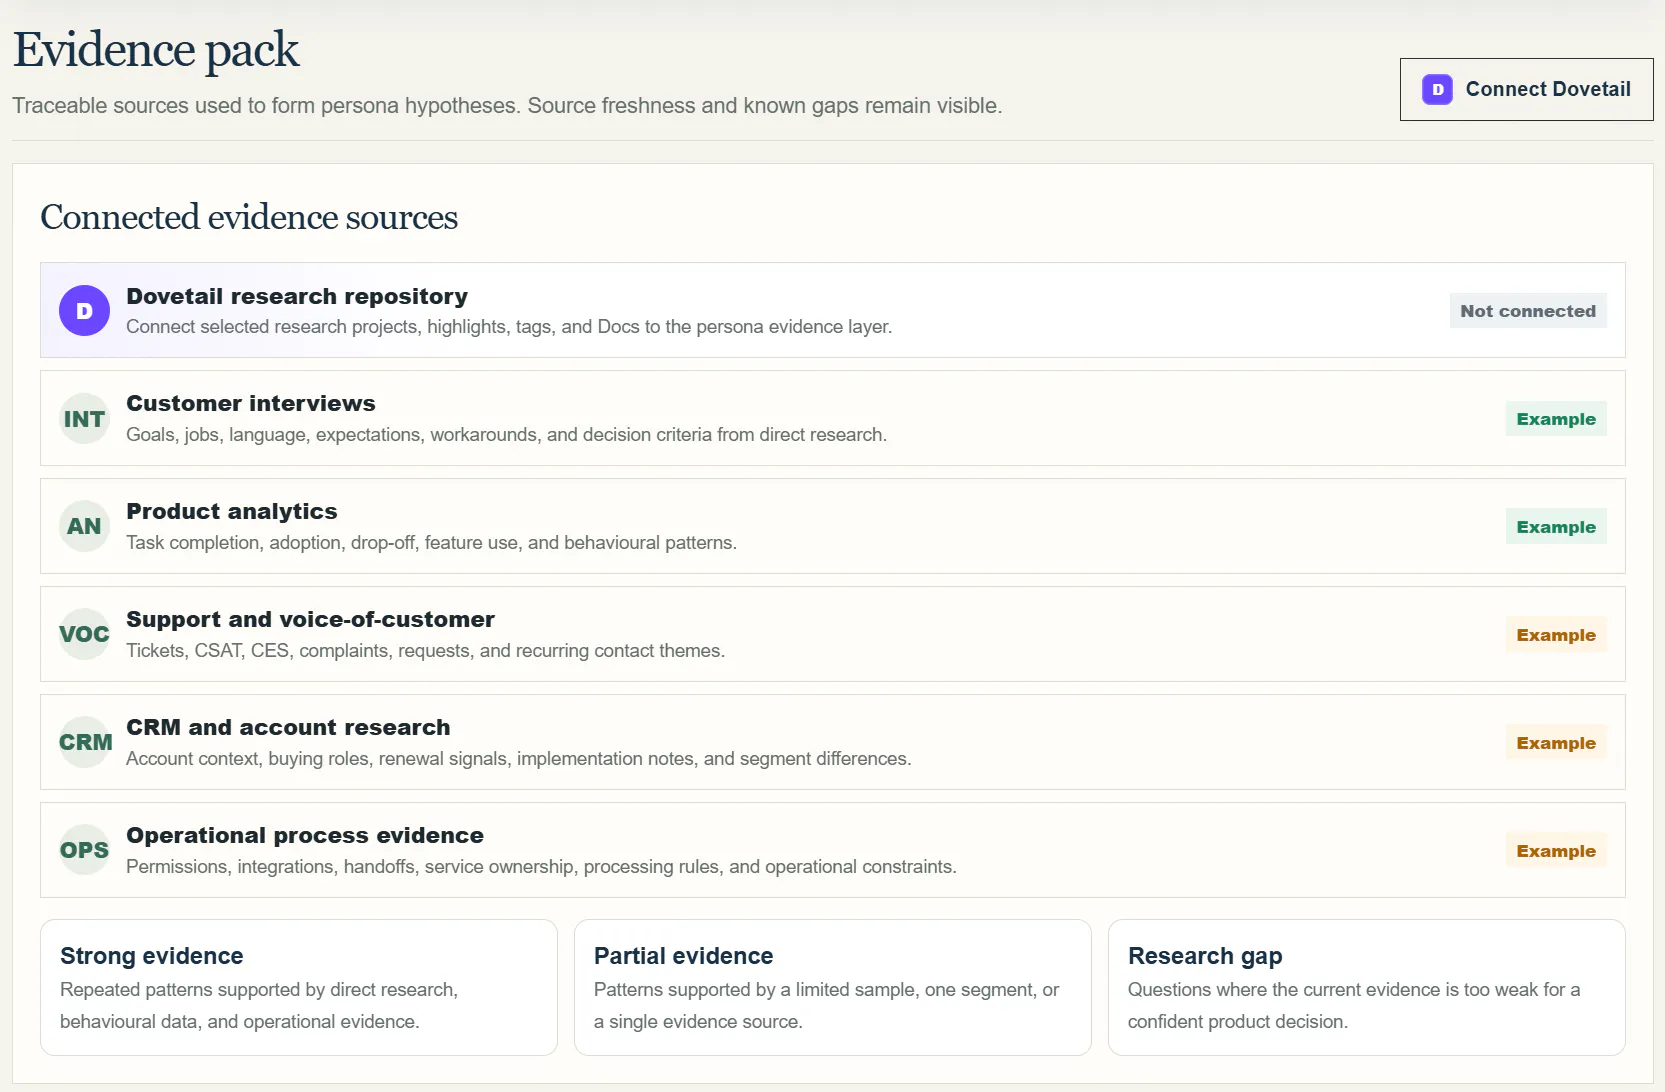1665x1092 pixels.
Task: Click the Not connected status badge
Action: point(1528,310)
